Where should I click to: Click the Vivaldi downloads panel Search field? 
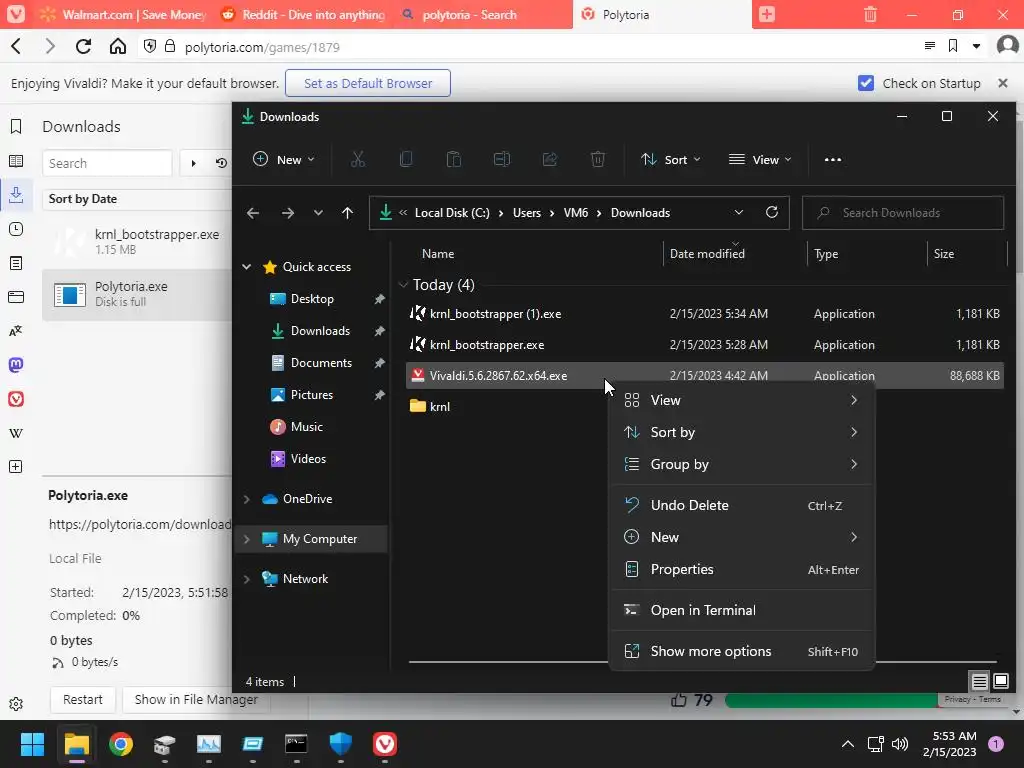pos(107,163)
